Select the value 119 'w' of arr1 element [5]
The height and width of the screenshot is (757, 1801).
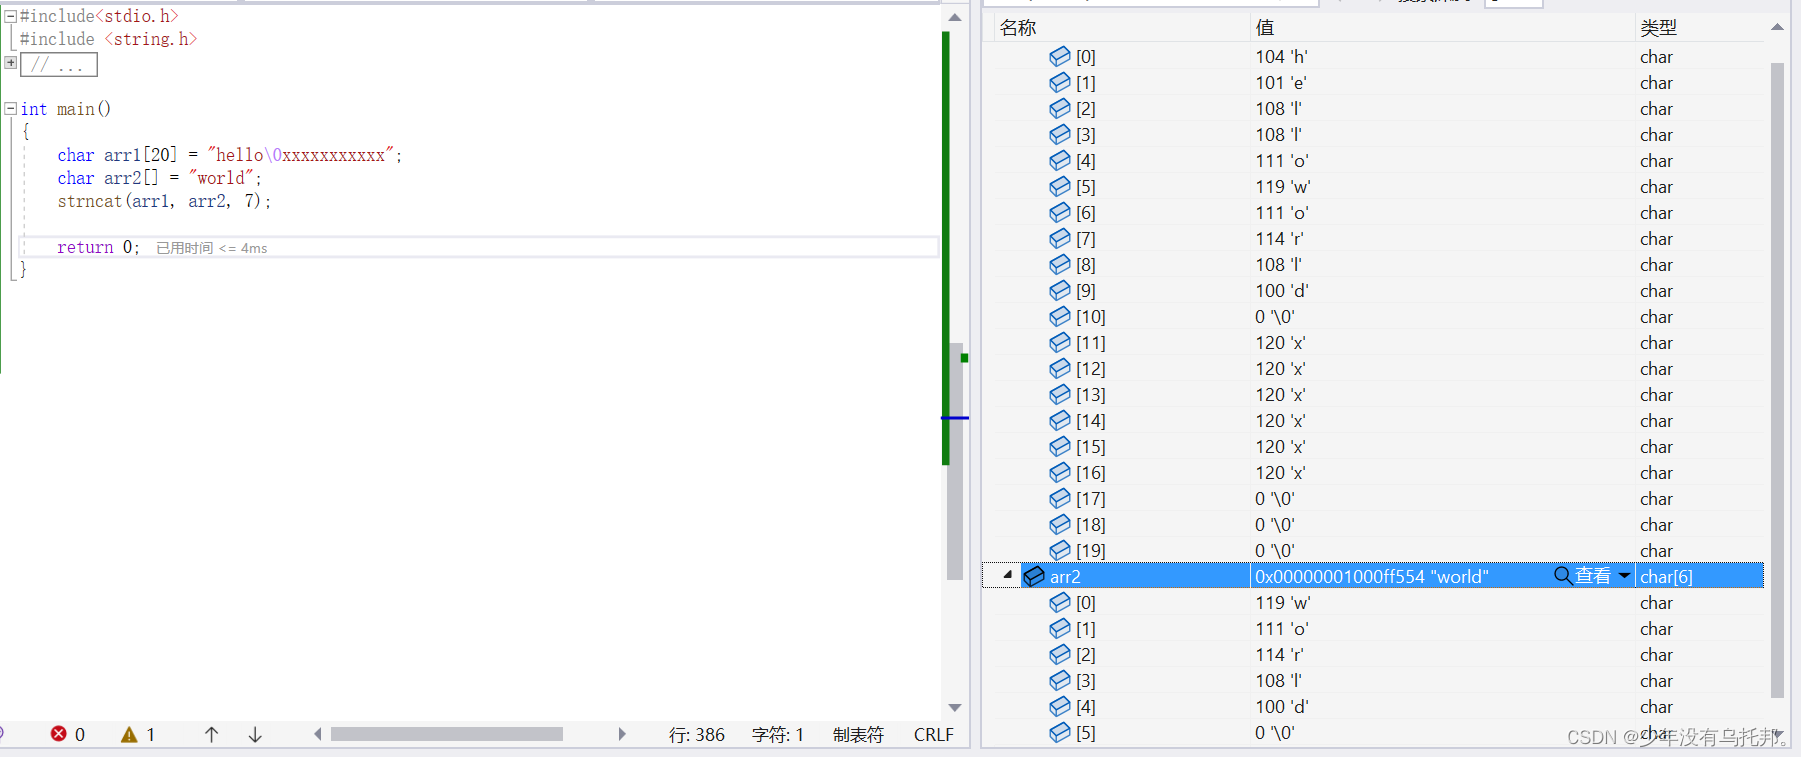[x=1283, y=187]
